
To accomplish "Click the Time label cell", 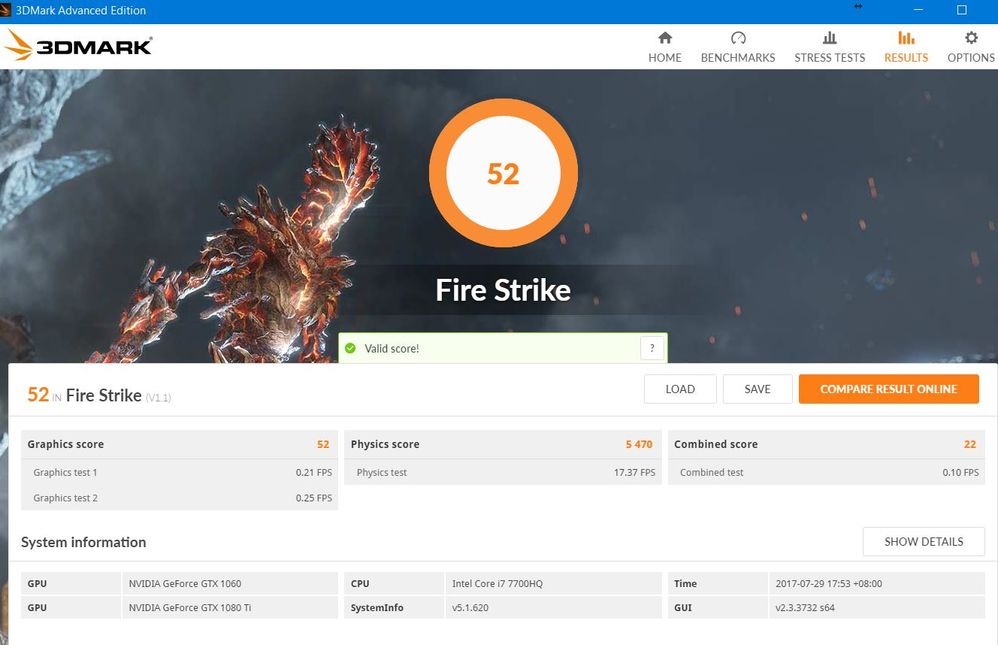I will (717, 583).
